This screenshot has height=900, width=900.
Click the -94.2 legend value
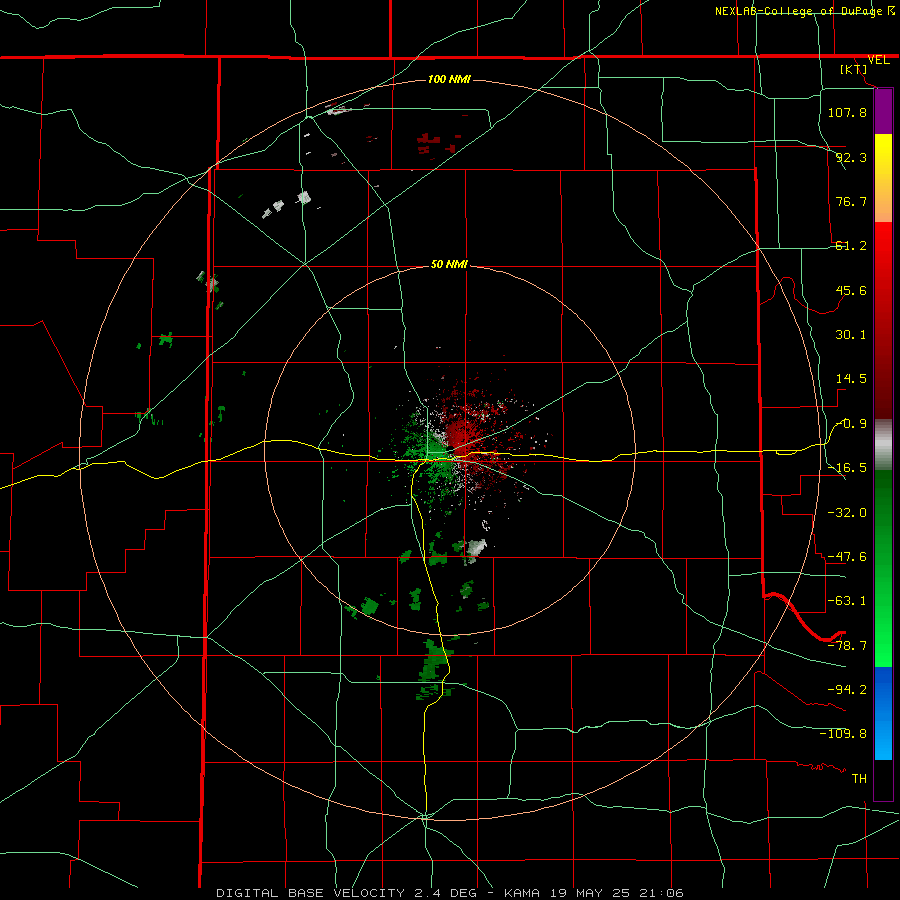(x=847, y=689)
